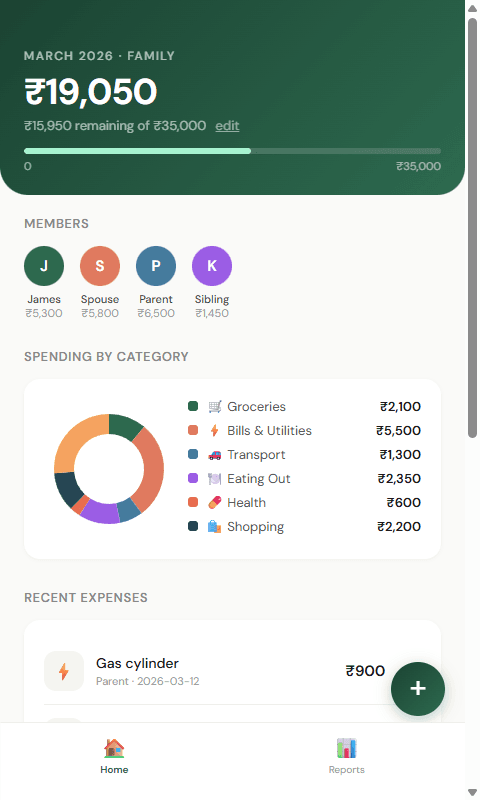This screenshot has height=800, width=480.
Task: Click the Health orange color swatch
Action: coord(193,502)
